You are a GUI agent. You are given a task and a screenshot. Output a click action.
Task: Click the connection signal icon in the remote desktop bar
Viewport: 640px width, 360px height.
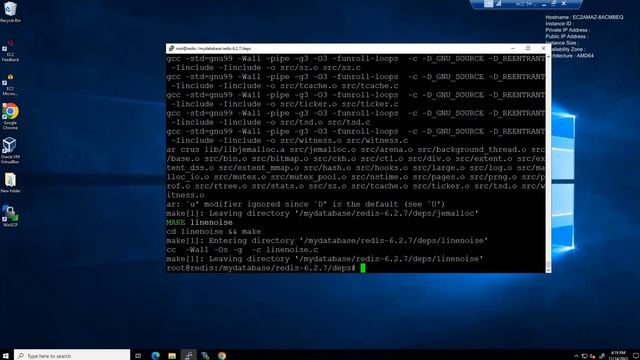(498, 4)
